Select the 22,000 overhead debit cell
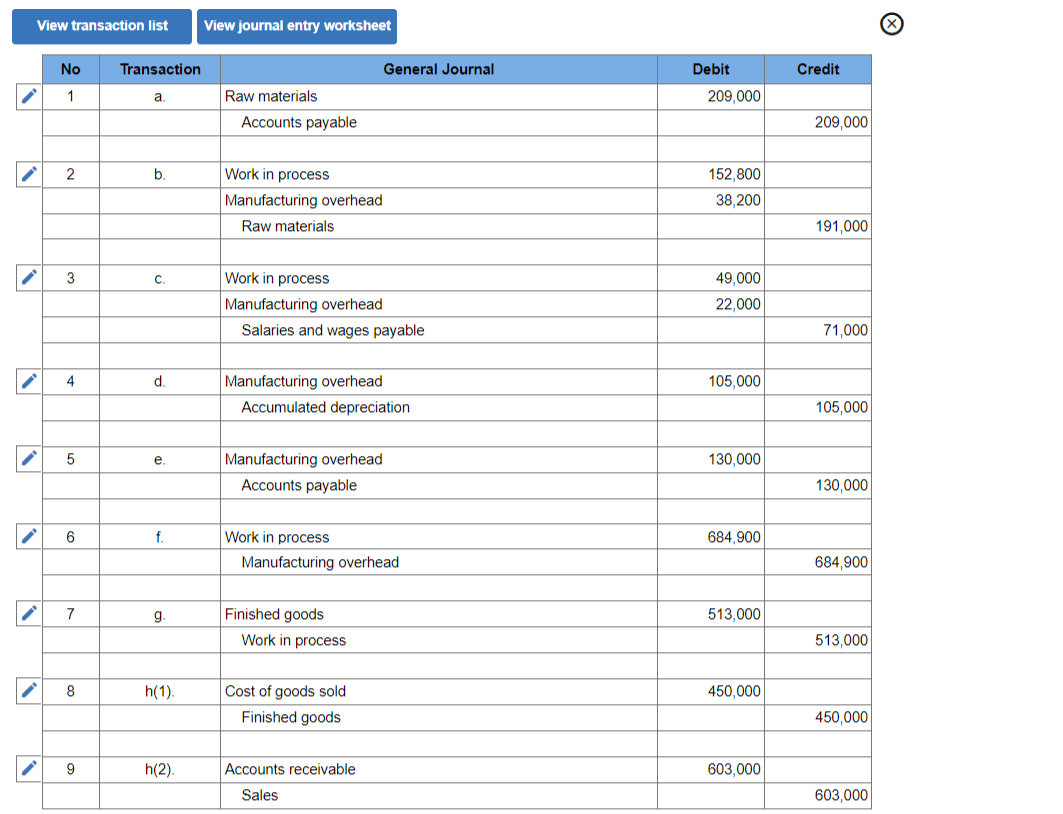 click(x=710, y=304)
